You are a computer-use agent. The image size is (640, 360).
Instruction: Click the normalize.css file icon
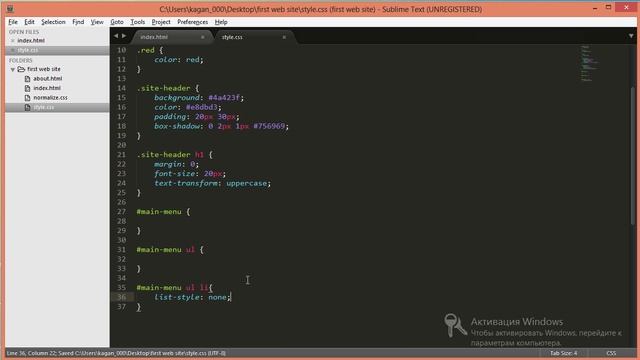coord(27,98)
